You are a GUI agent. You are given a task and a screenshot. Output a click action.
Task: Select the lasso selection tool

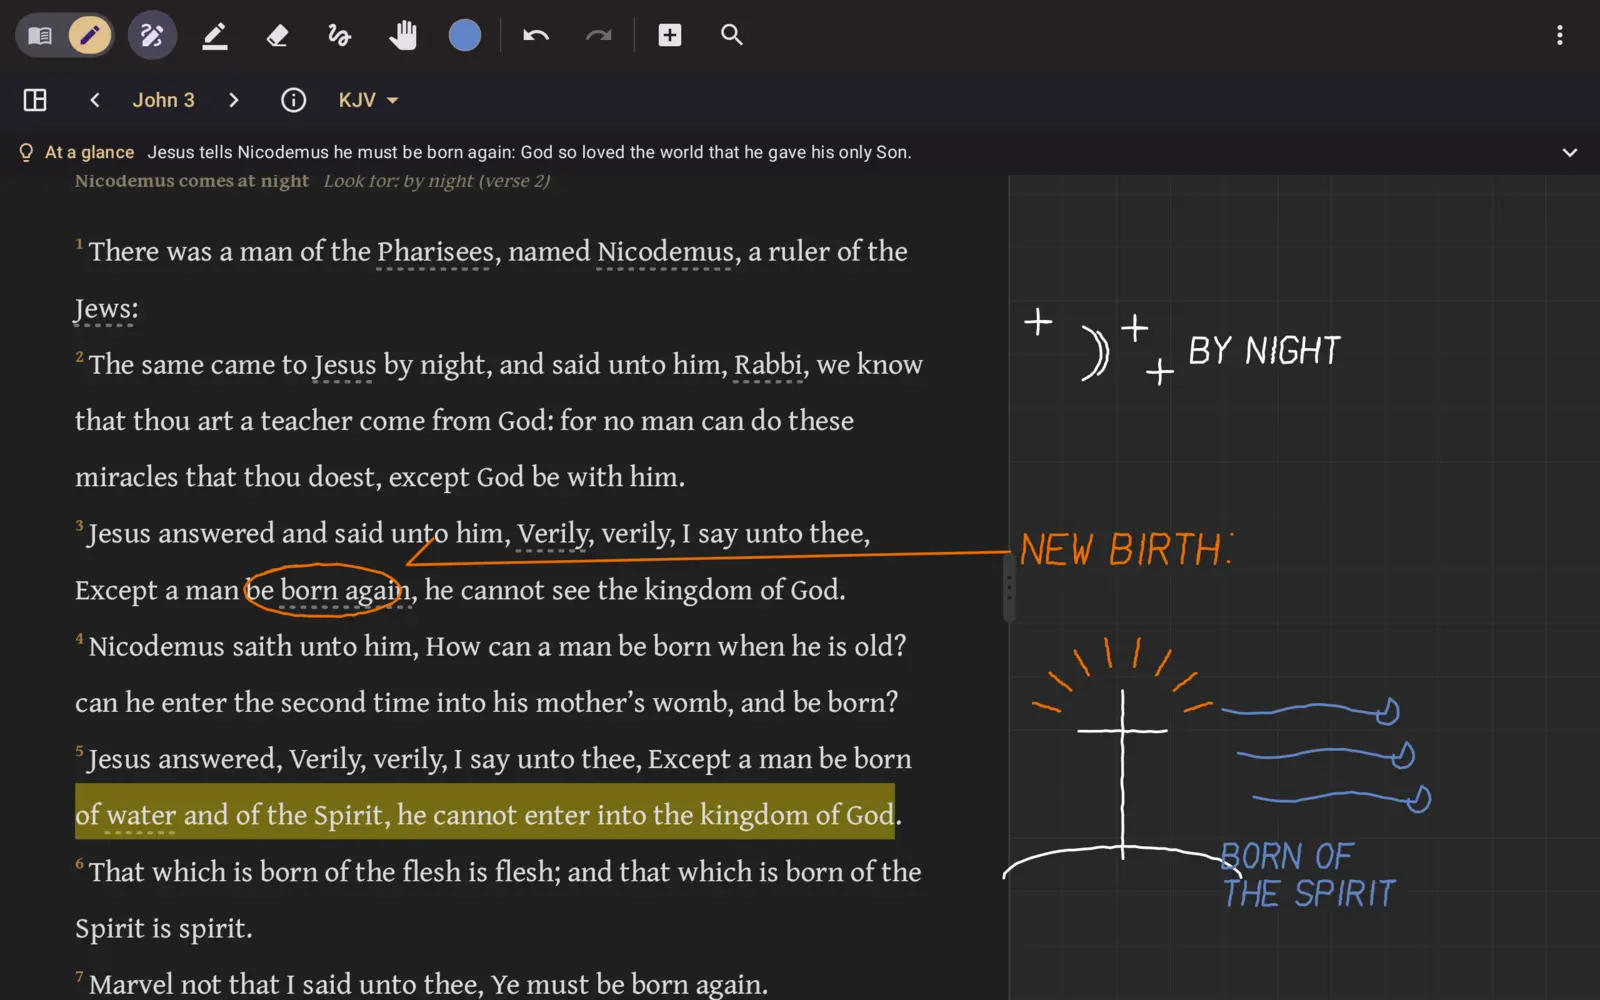[340, 36]
